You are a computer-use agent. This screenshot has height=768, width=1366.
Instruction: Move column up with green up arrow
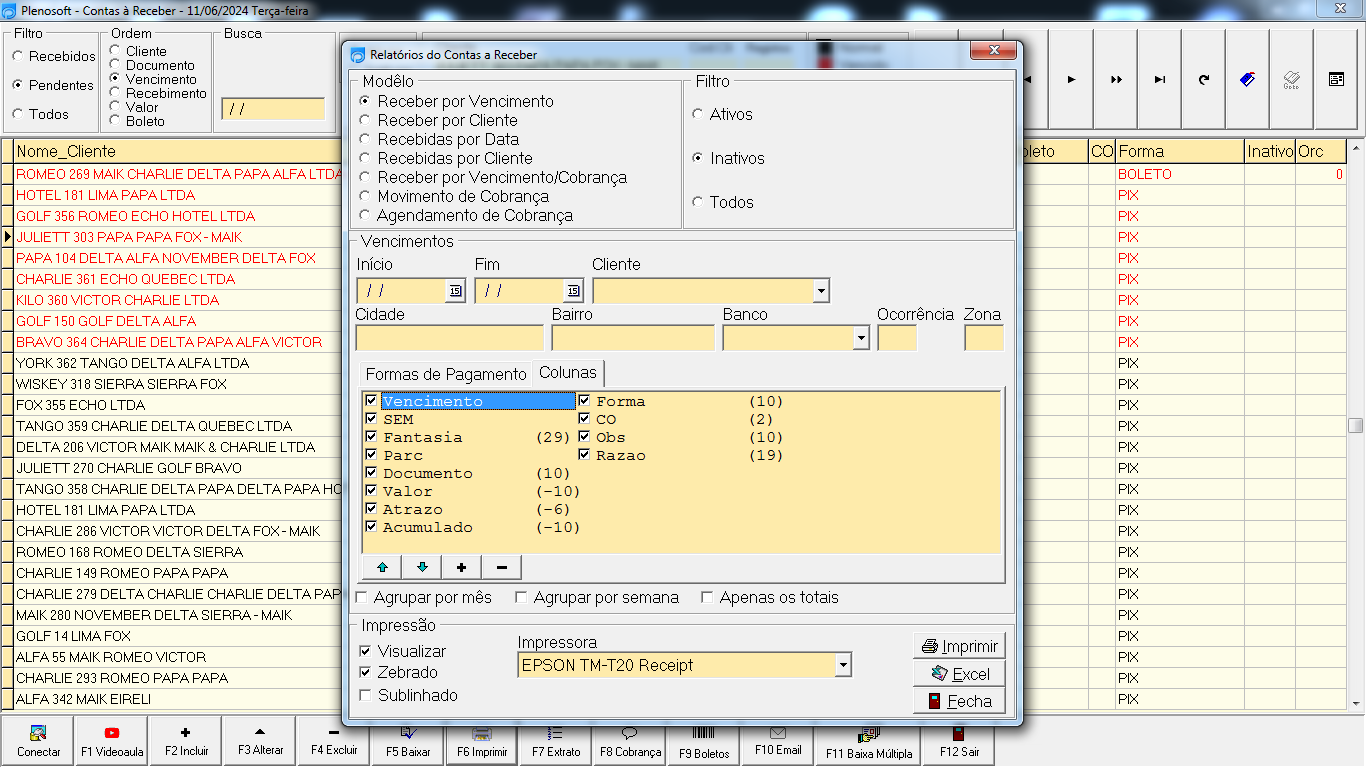click(382, 567)
